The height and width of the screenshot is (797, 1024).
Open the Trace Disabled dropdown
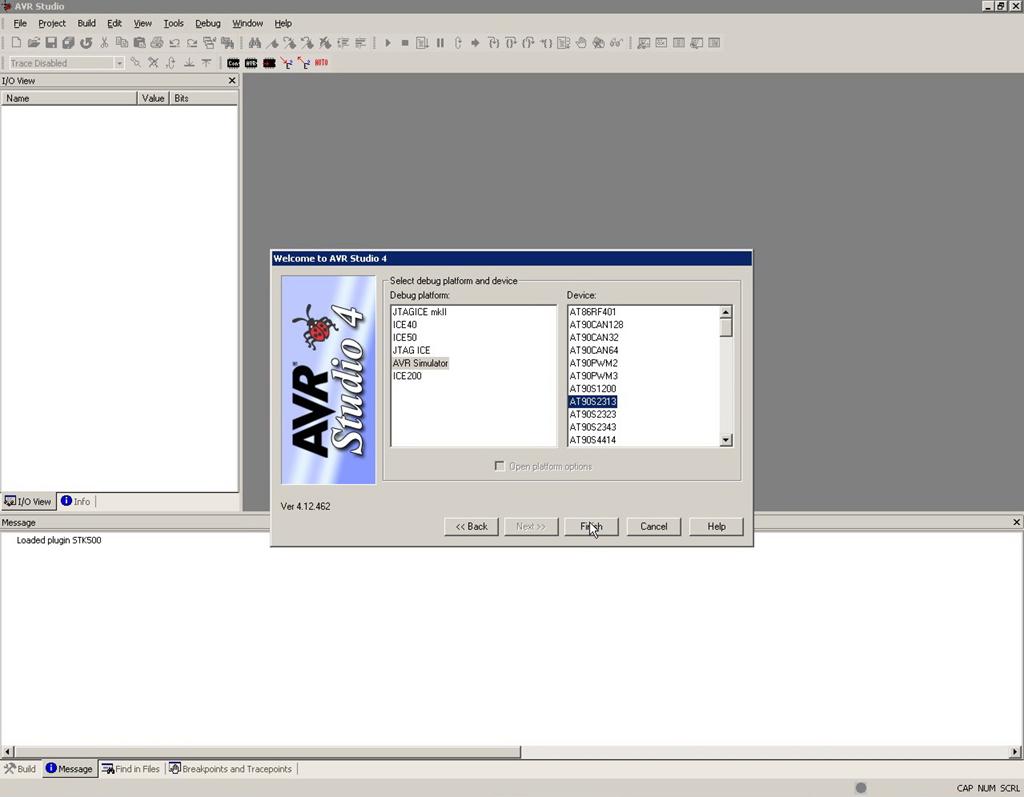[119, 63]
